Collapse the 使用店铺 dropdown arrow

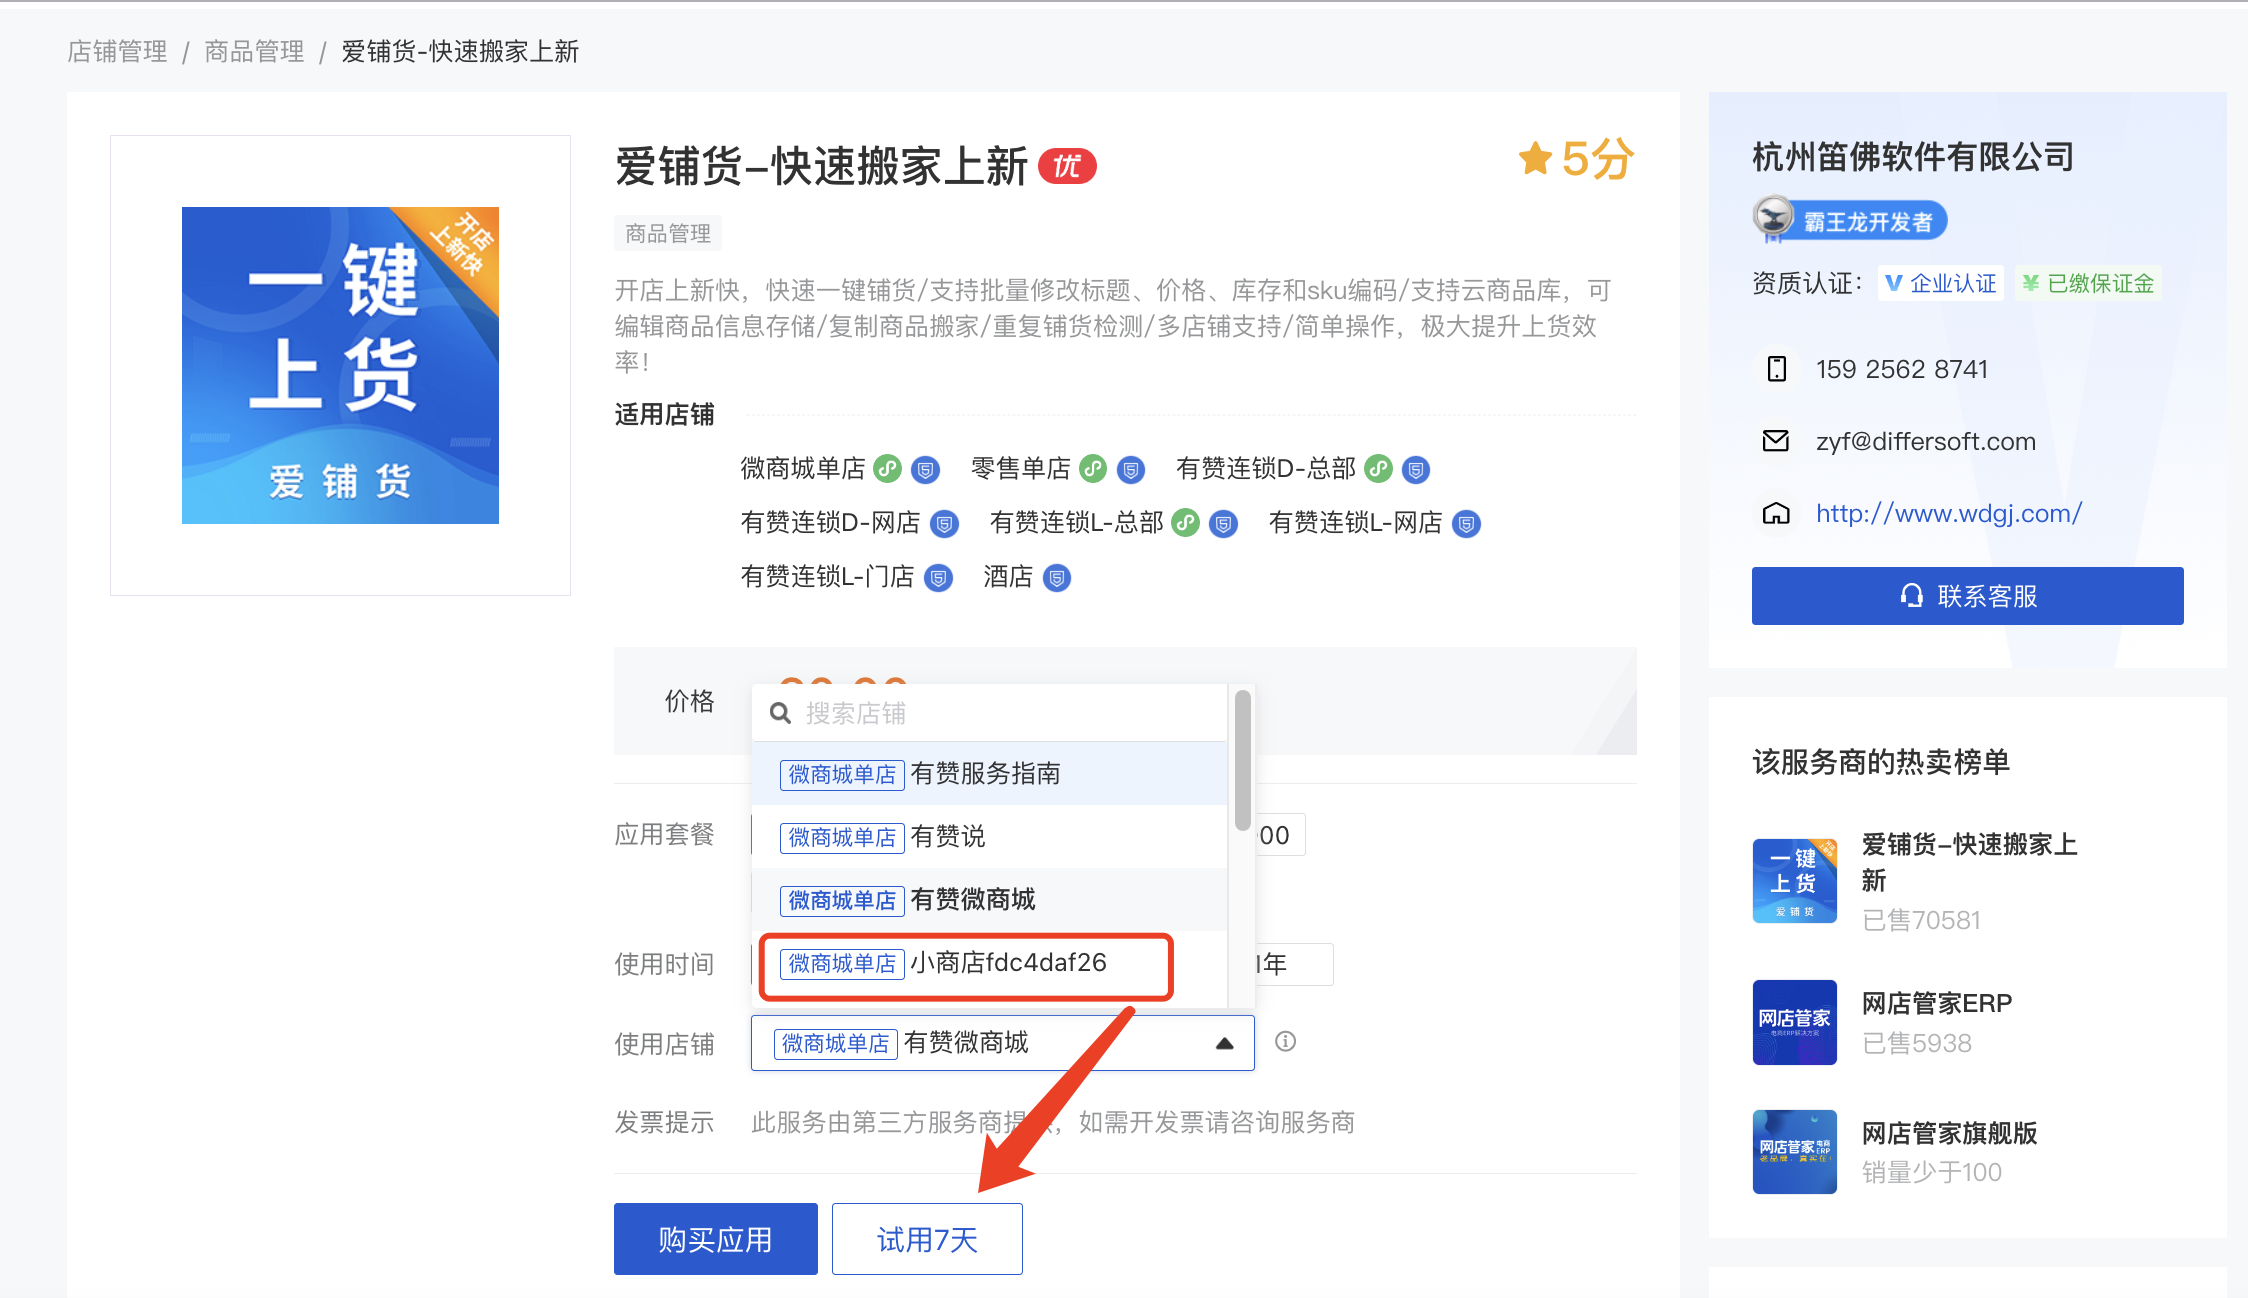click(1224, 1044)
